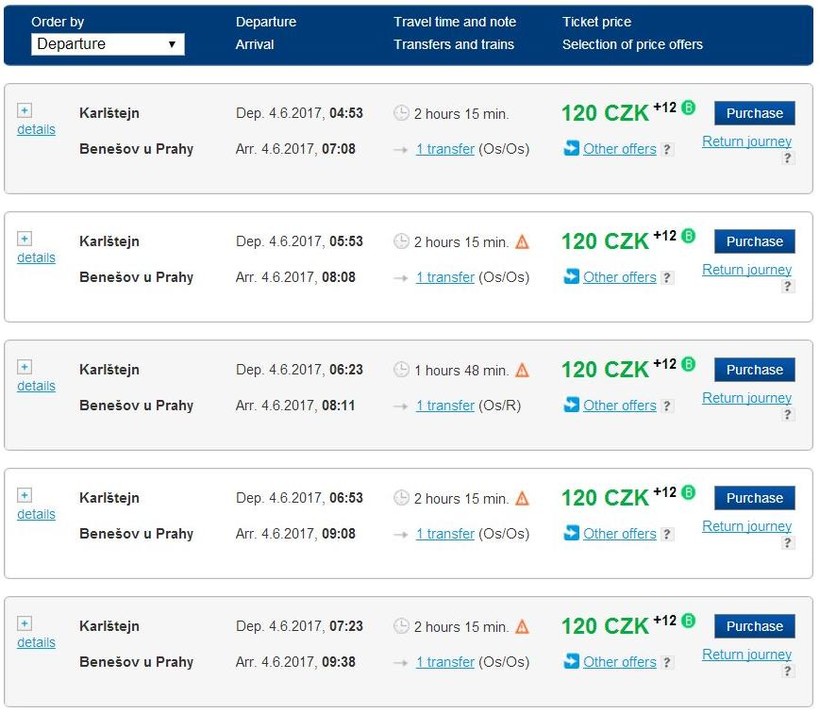Purchase the 04:53 departure ticket
The height and width of the screenshot is (713, 820).
click(x=754, y=113)
